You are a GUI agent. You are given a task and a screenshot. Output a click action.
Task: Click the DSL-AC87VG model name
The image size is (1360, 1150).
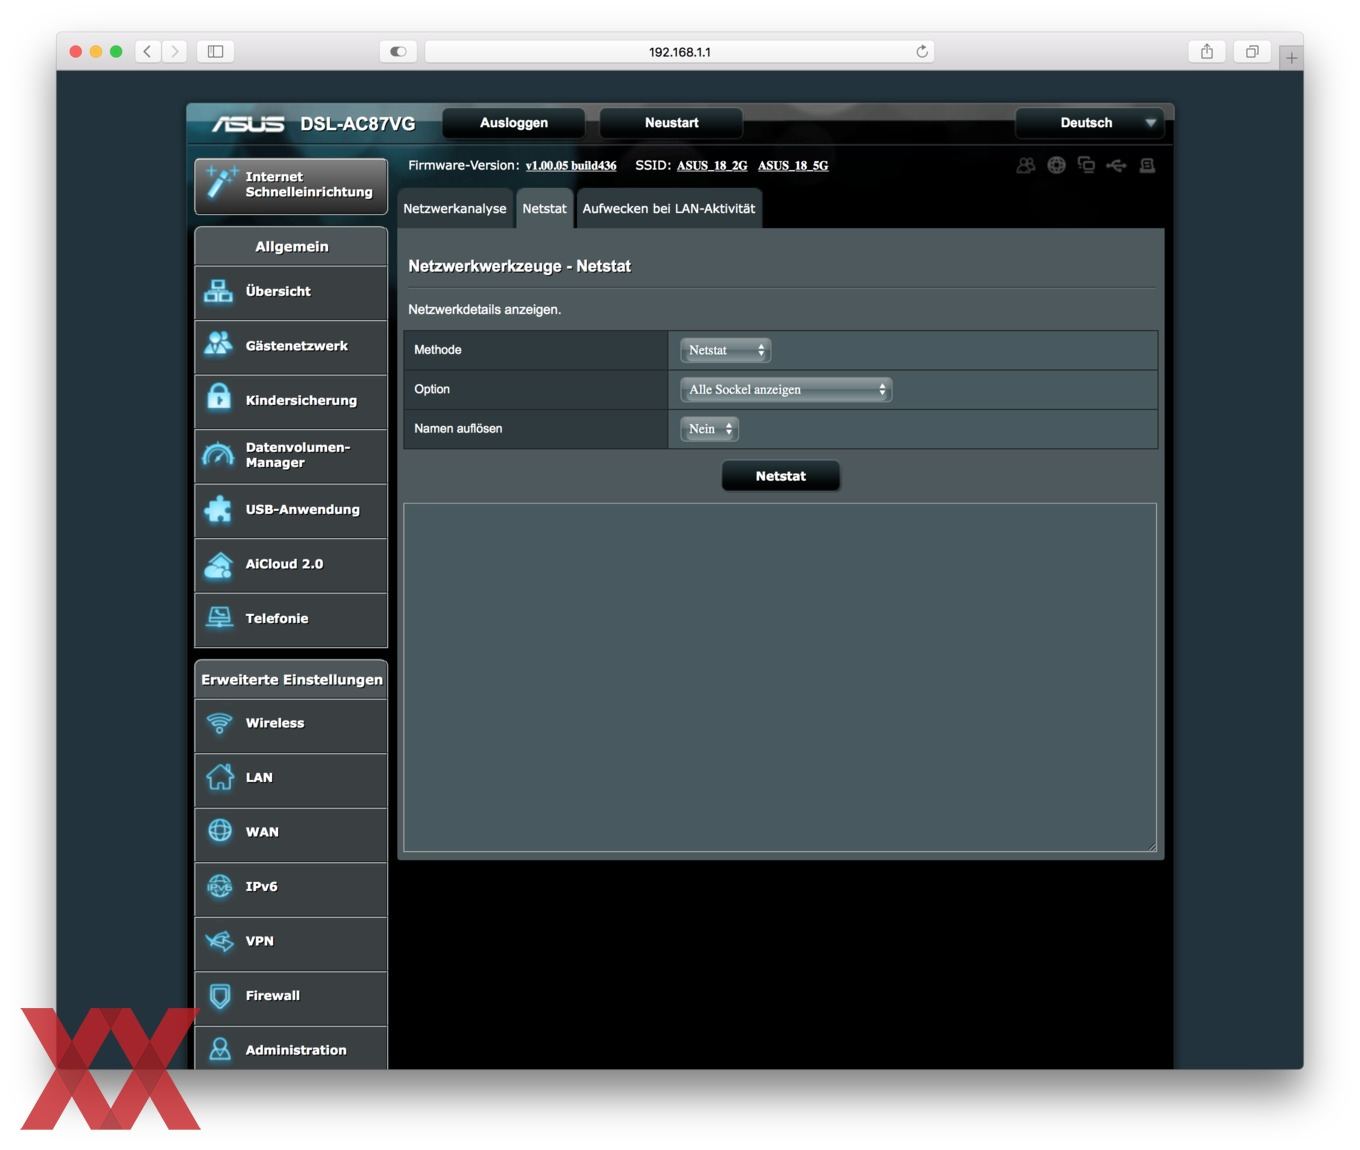(357, 124)
